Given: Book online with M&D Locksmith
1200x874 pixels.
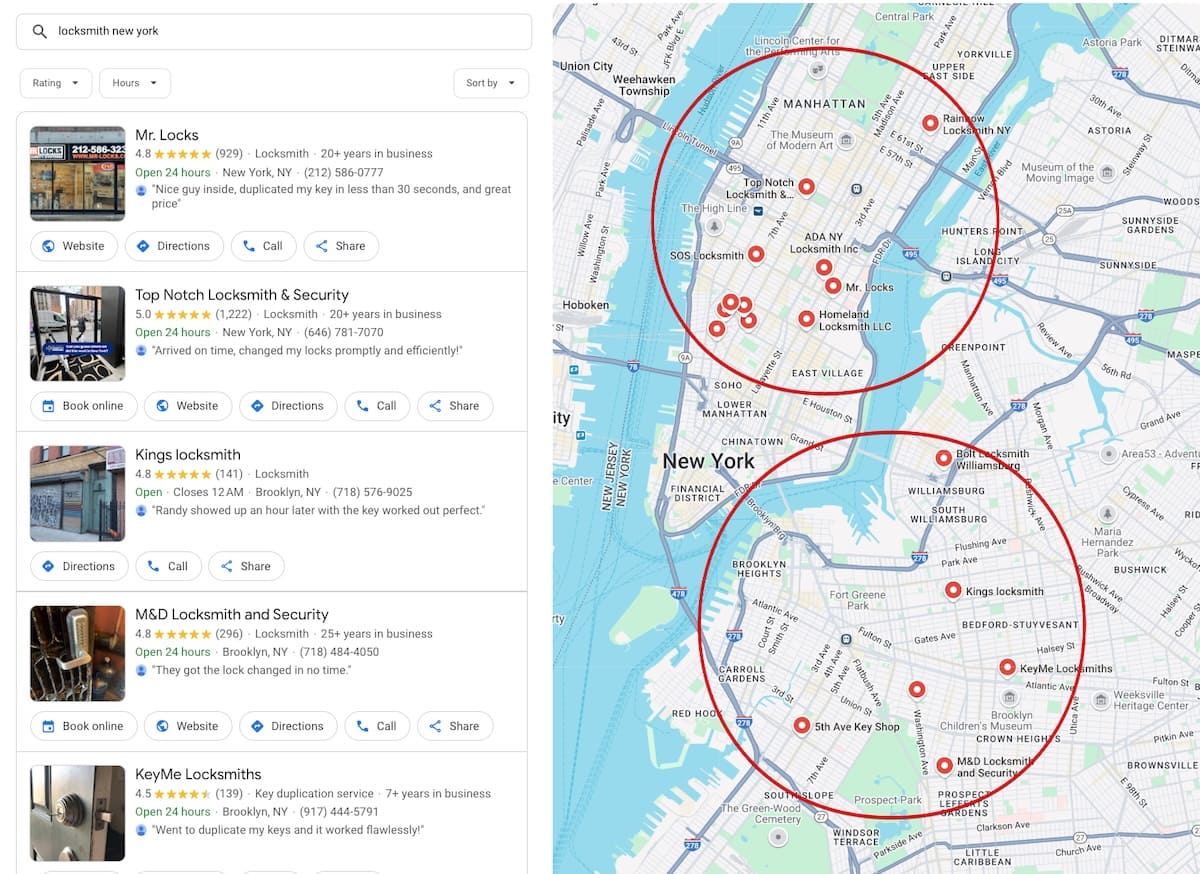Looking at the screenshot, I should [83, 726].
